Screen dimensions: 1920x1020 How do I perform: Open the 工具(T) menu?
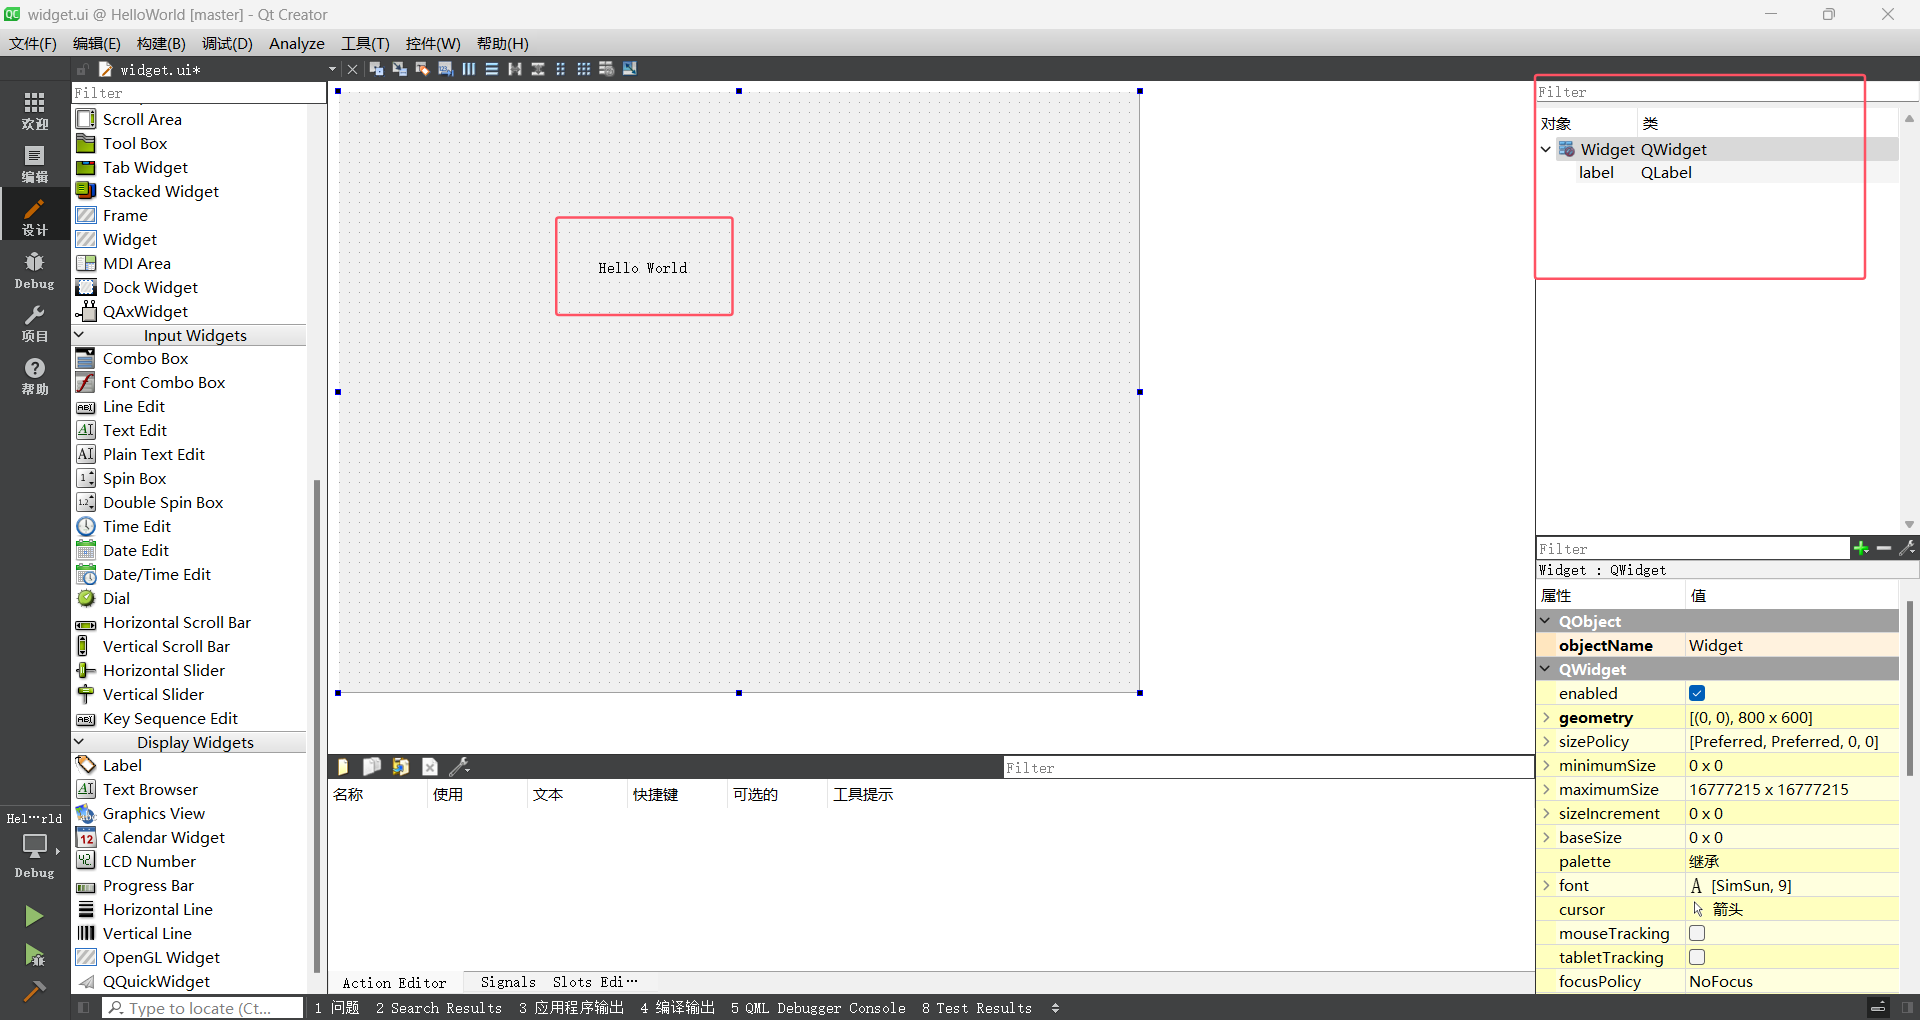(x=365, y=43)
